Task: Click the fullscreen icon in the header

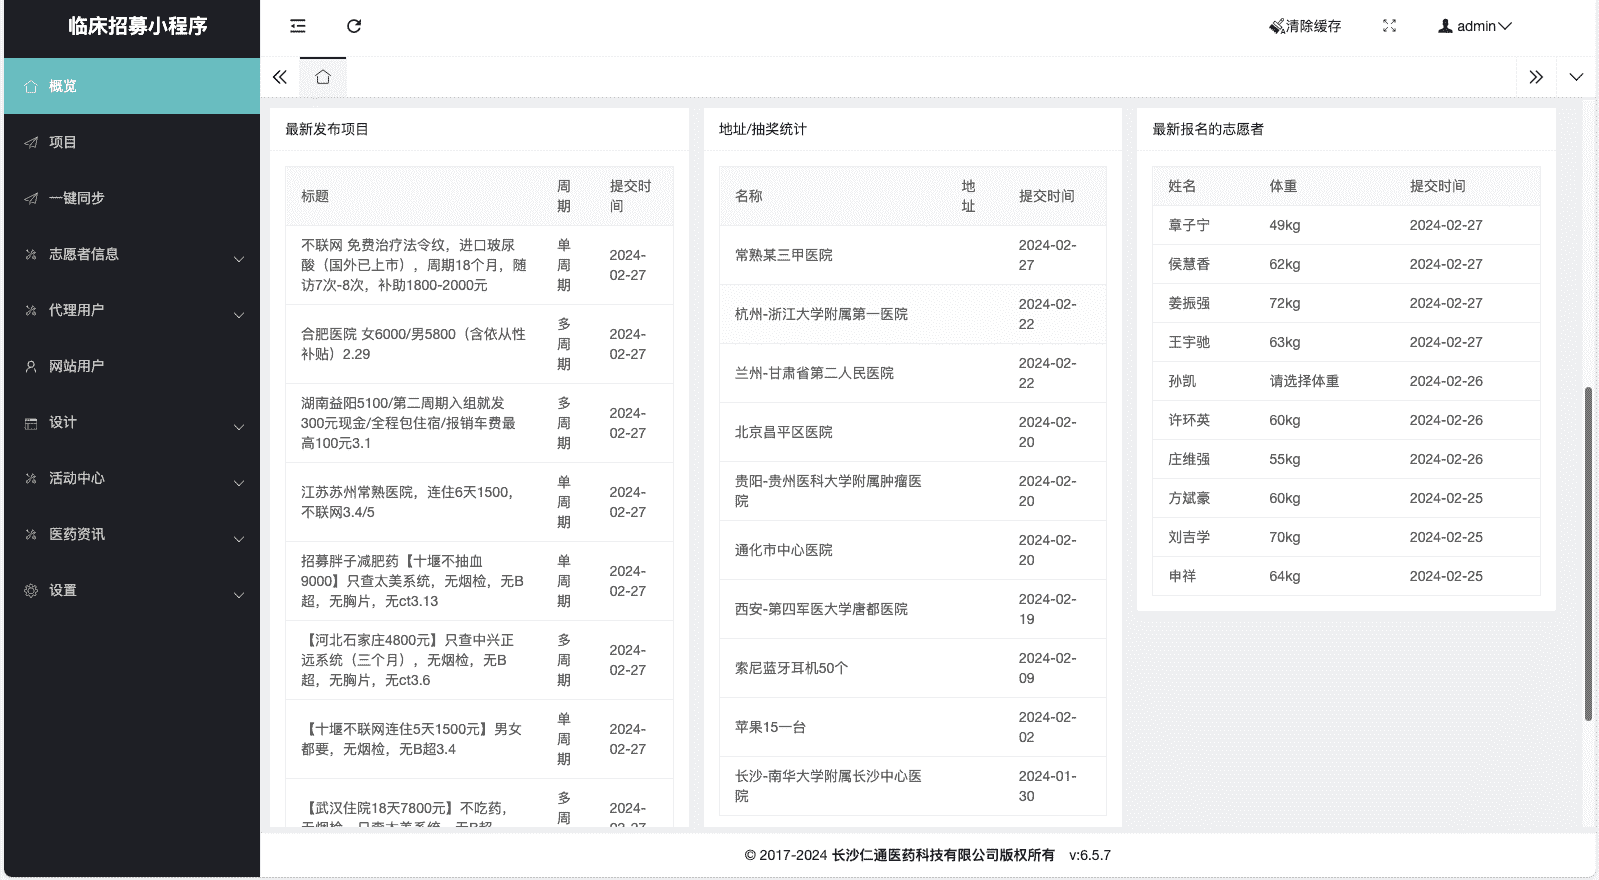Action: coord(1389,26)
